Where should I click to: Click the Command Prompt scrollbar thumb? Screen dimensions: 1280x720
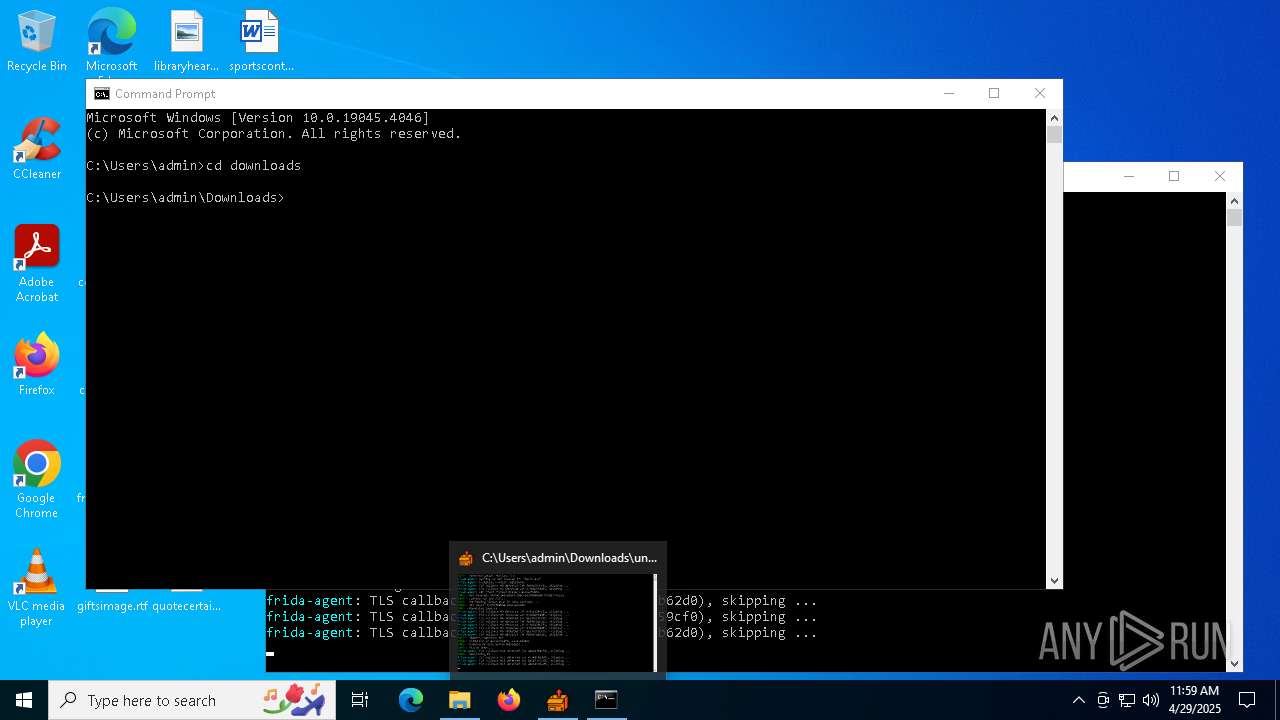point(1054,135)
